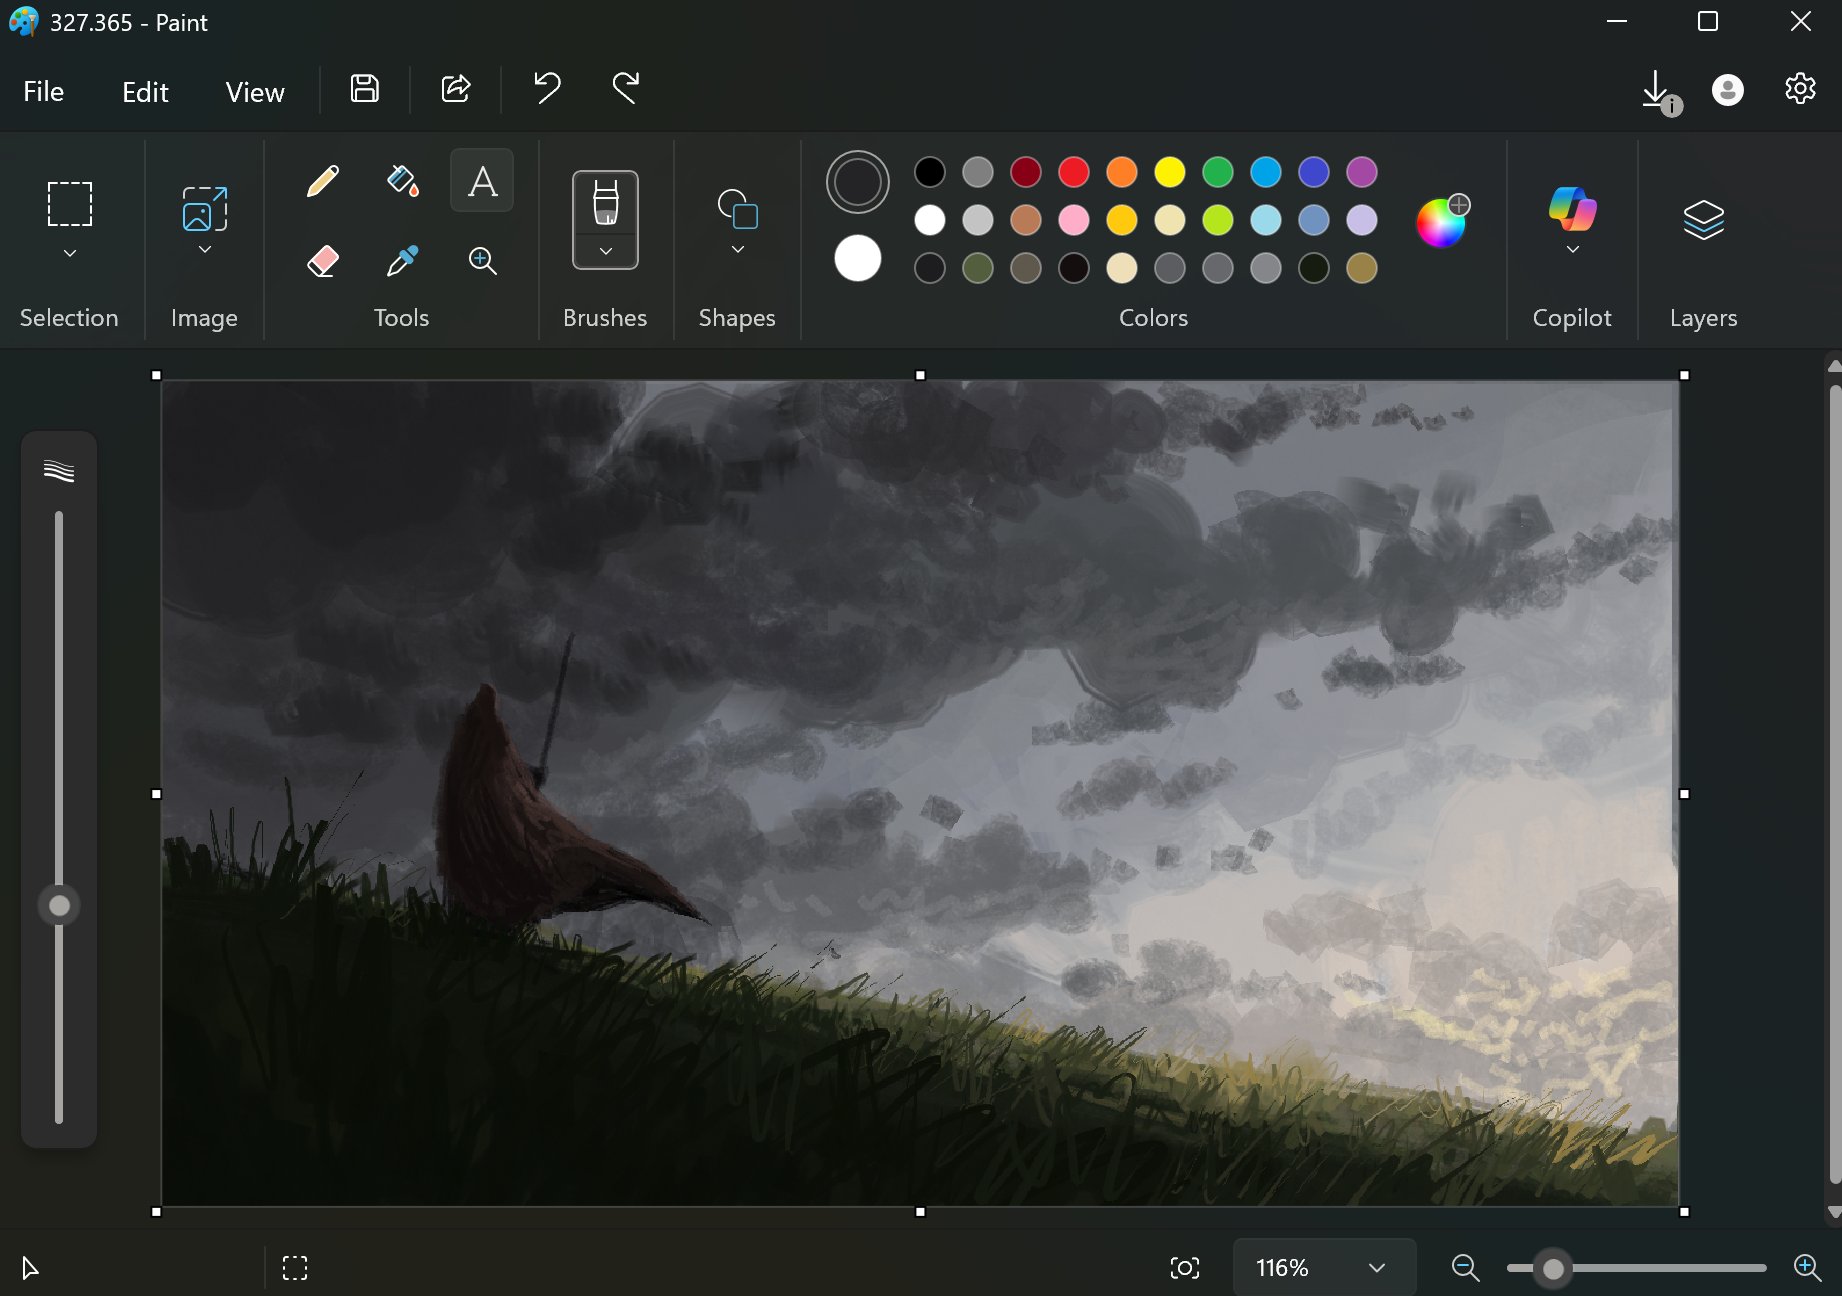
Task: Save the file with the floppy disk icon
Action: point(365,89)
